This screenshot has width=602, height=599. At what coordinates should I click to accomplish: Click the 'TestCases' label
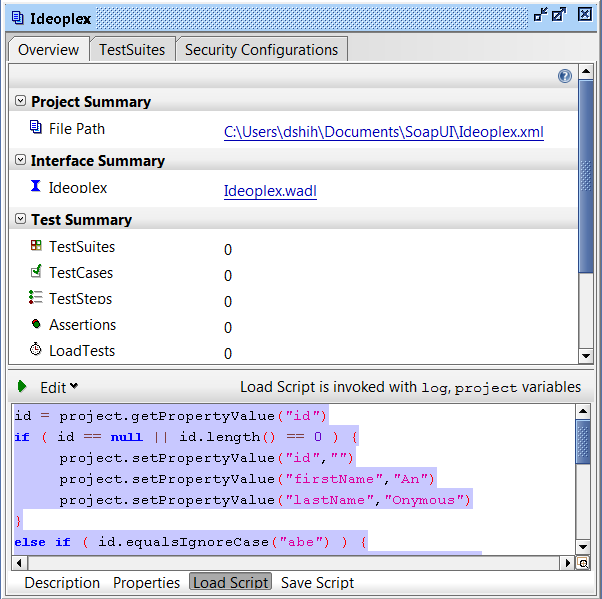[x=81, y=273]
